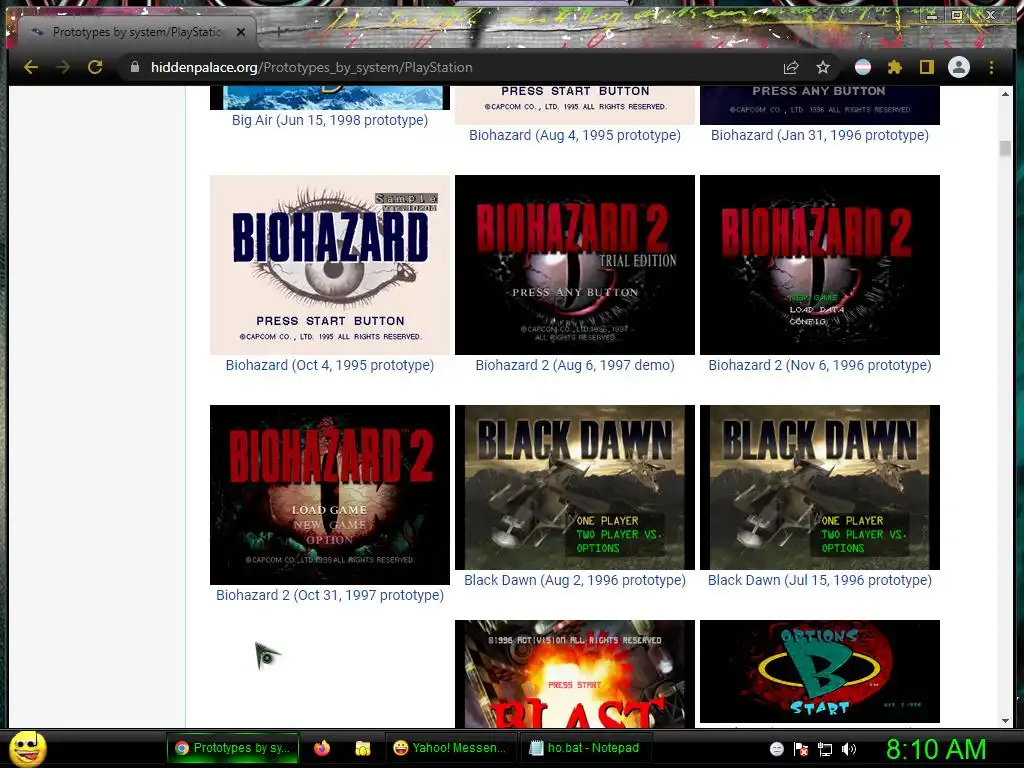Click the page scrollbar up arrow

tap(1005, 94)
